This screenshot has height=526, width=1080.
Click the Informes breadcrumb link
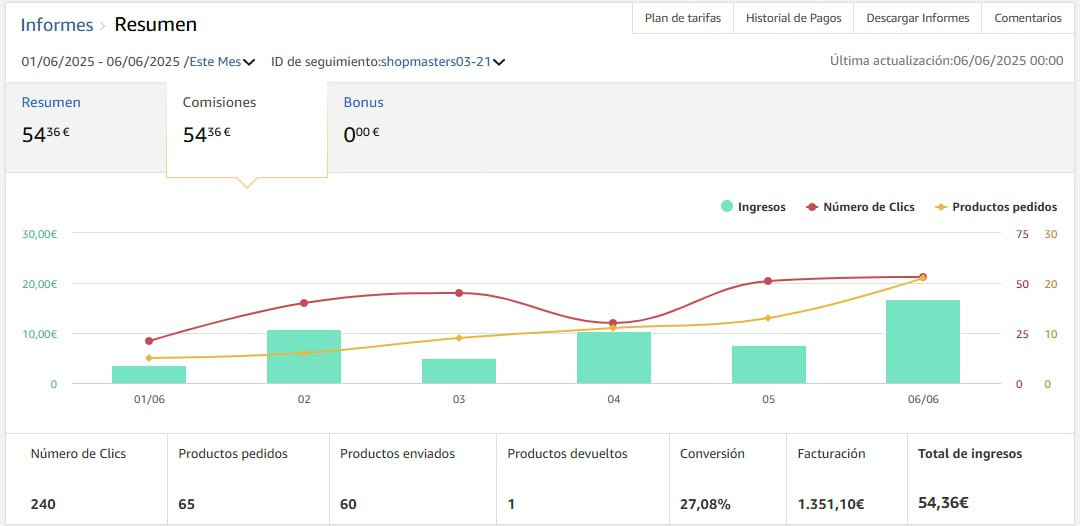pos(57,25)
